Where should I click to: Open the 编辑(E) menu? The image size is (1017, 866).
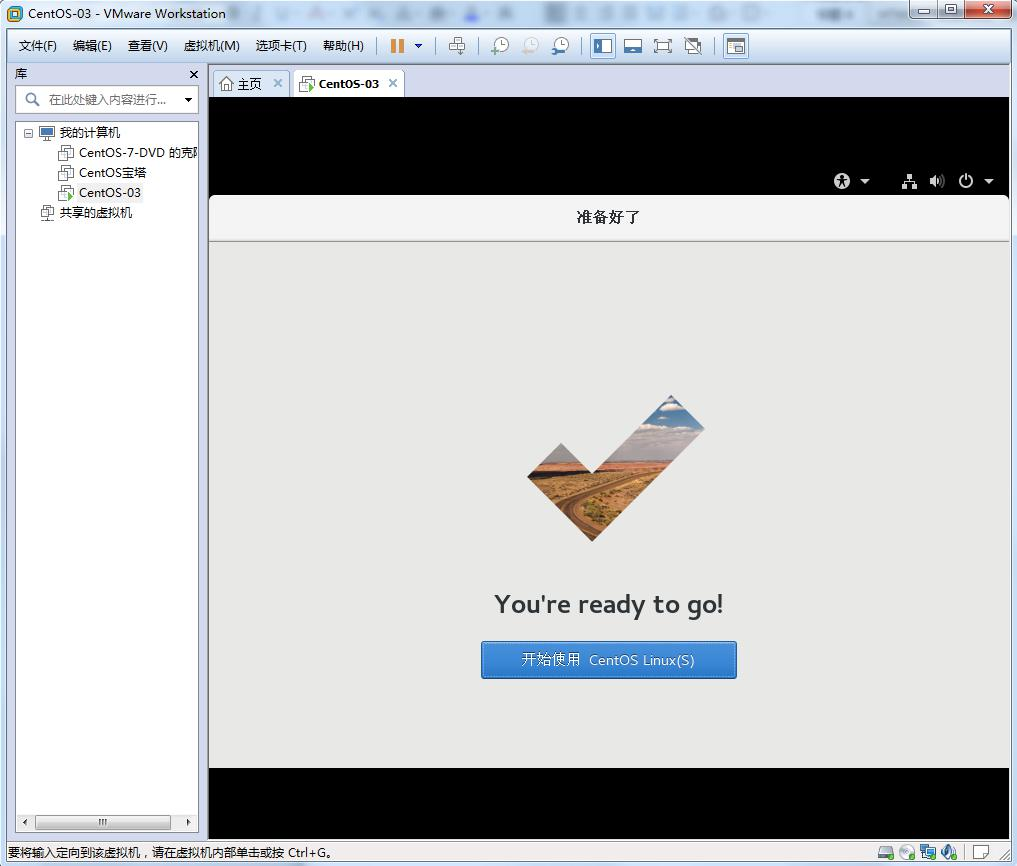[x=92, y=46]
